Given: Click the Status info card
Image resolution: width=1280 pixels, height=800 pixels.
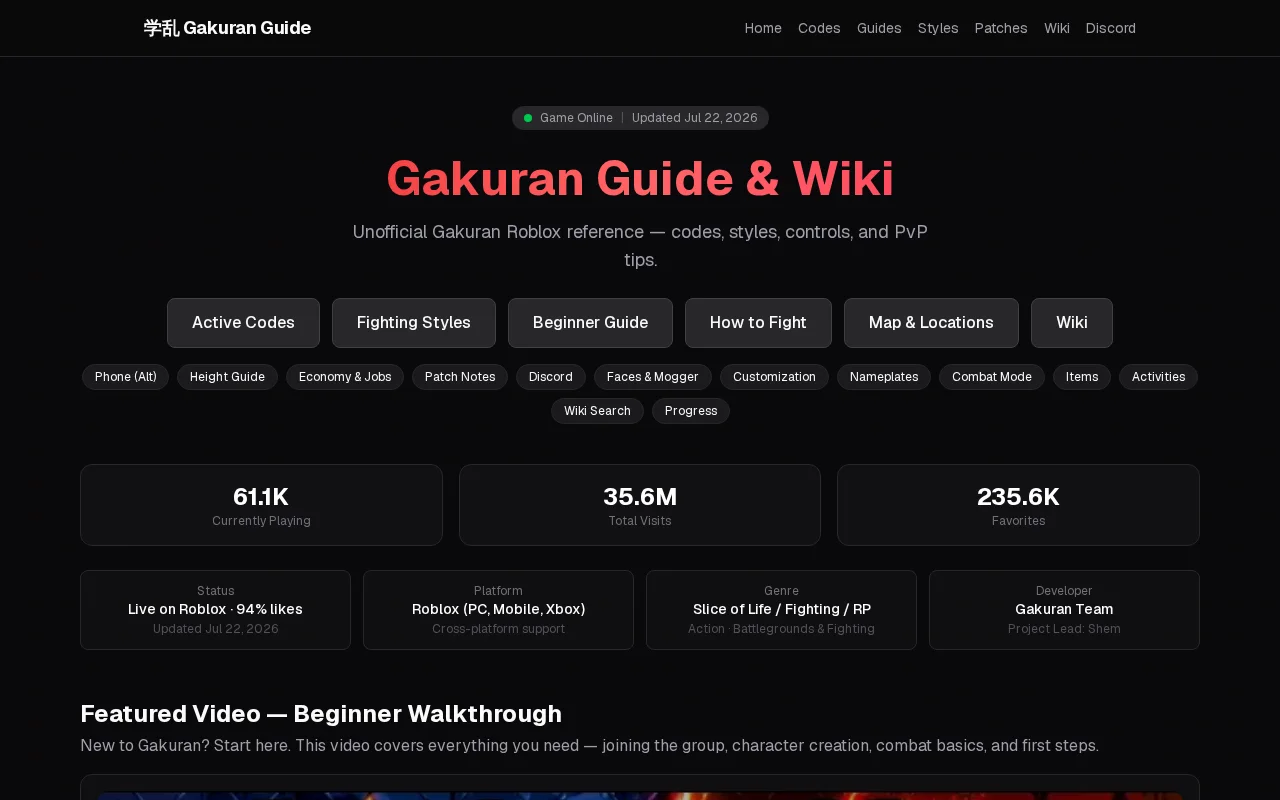Looking at the screenshot, I should click(215, 610).
